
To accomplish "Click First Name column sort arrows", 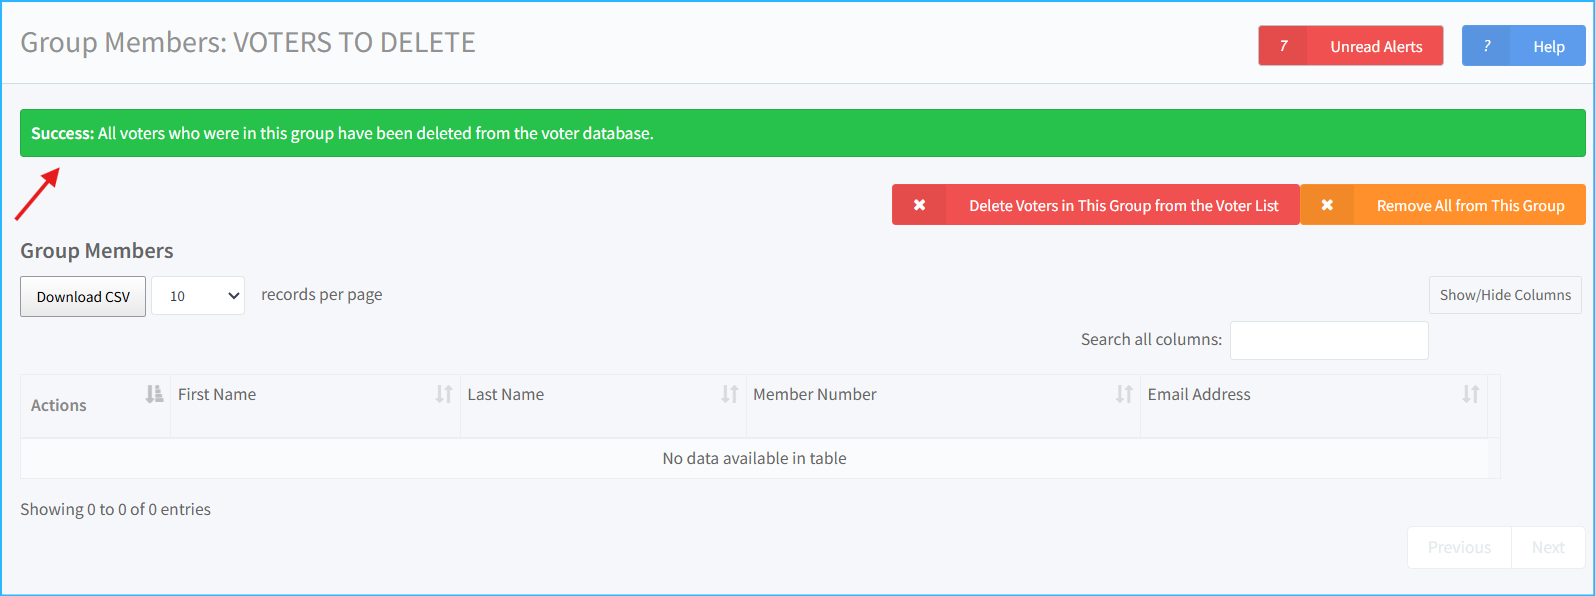I will tap(444, 394).
